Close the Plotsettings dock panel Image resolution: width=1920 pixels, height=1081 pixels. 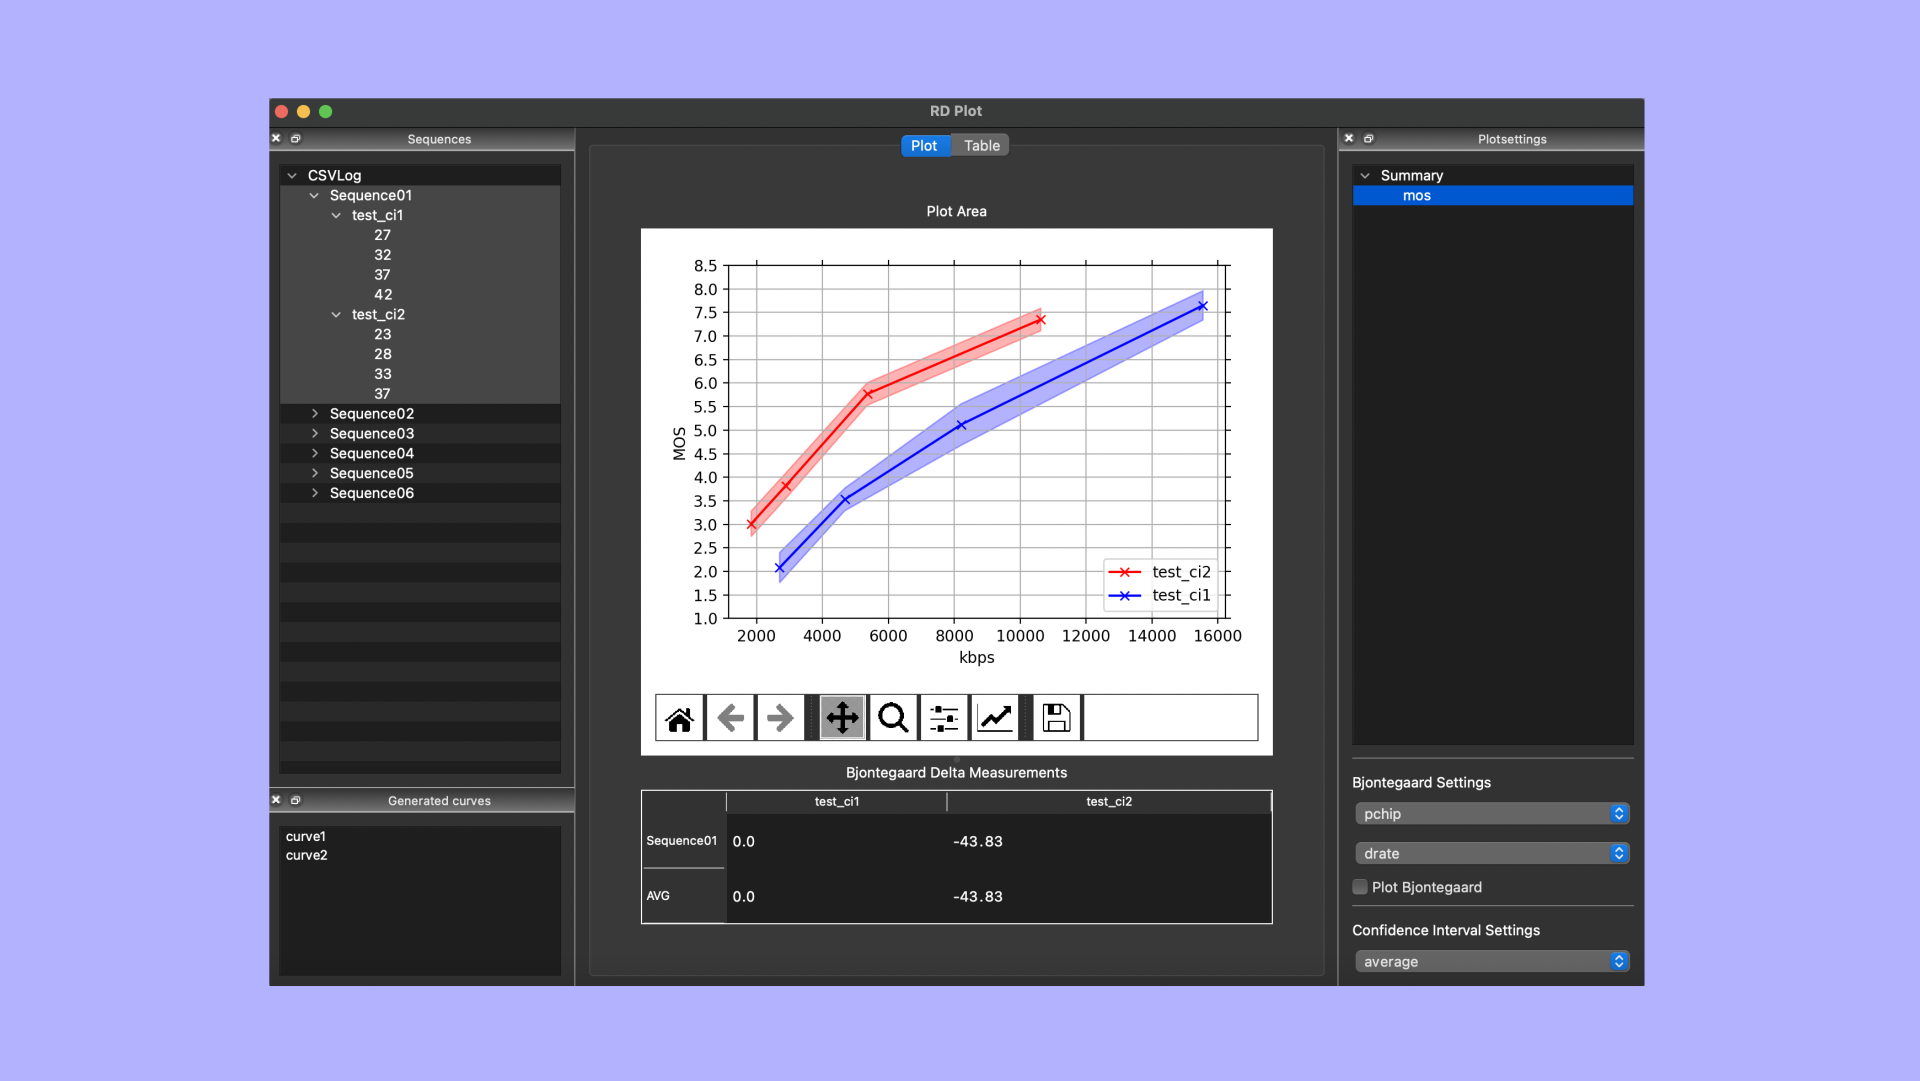(1349, 138)
